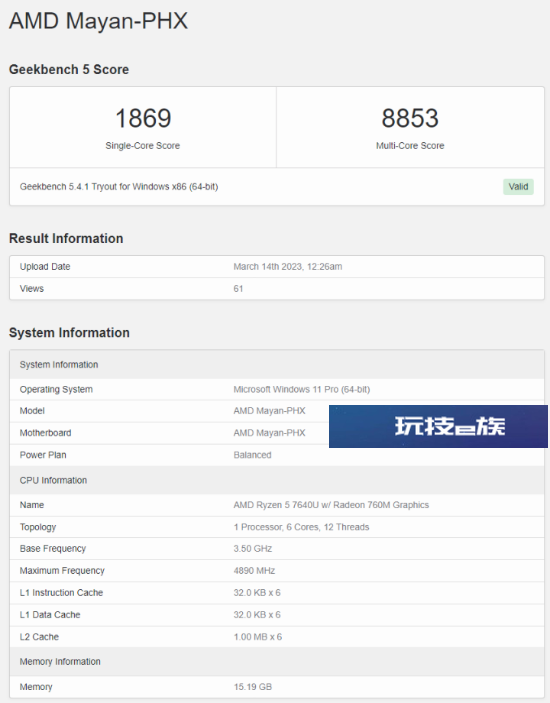Click the Operating System label
The height and width of the screenshot is (703, 550).
[x=56, y=390]
